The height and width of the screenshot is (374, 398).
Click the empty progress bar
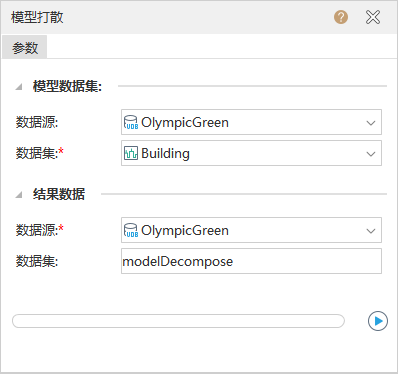pos(178,321)
